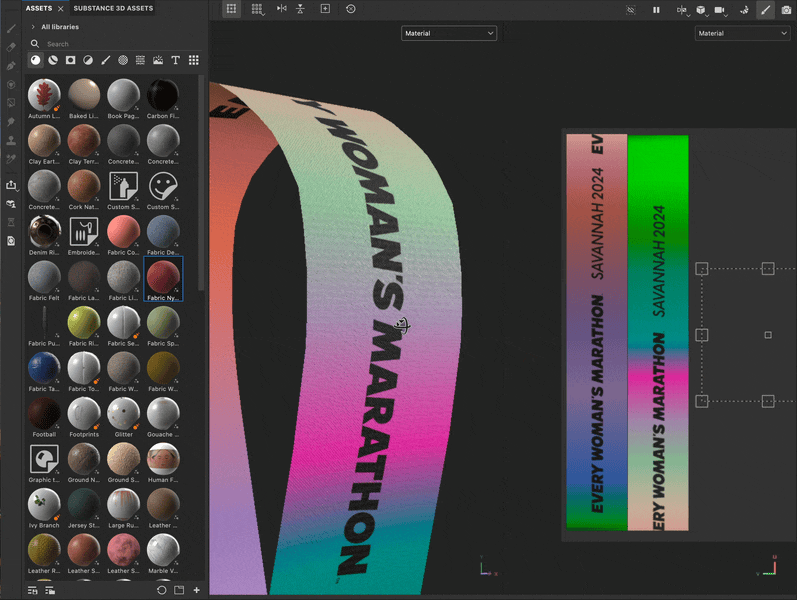Click the frame/center view icon

point(325,9)
